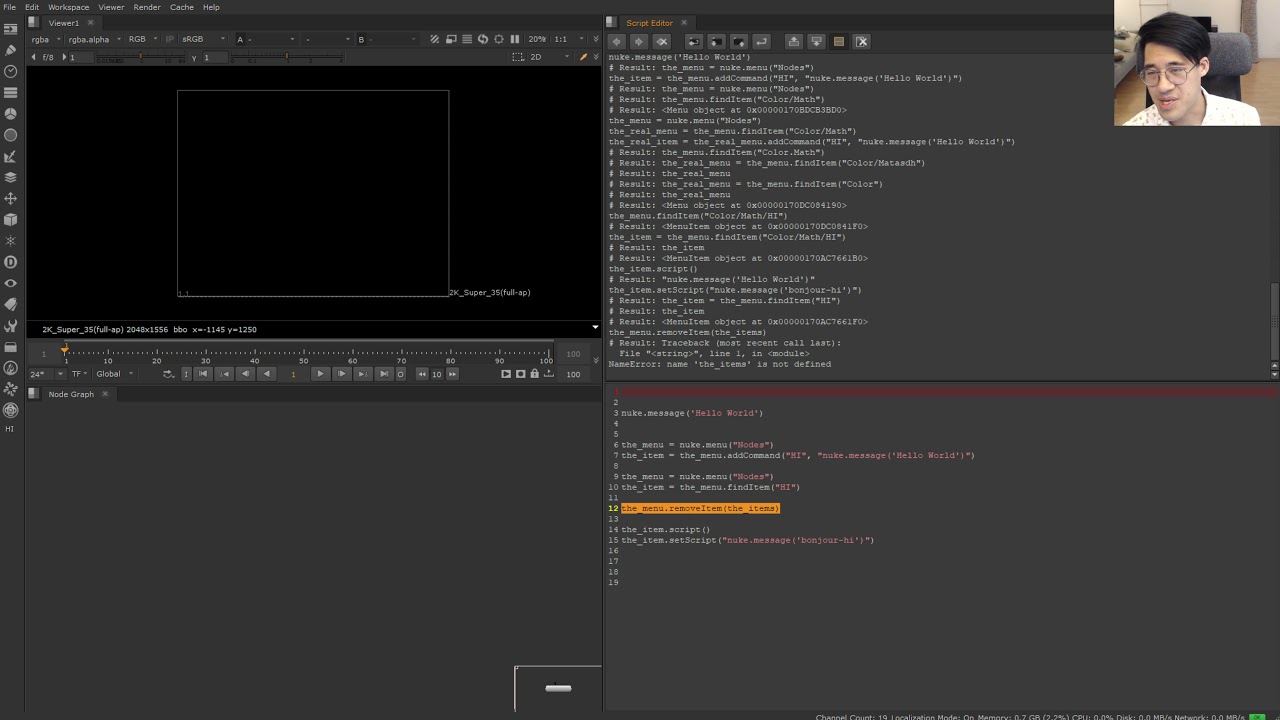Click the Next Script arrow in Script Editor
The width and height of the screenshot is (1280, 720).
(x=639, y=41)
